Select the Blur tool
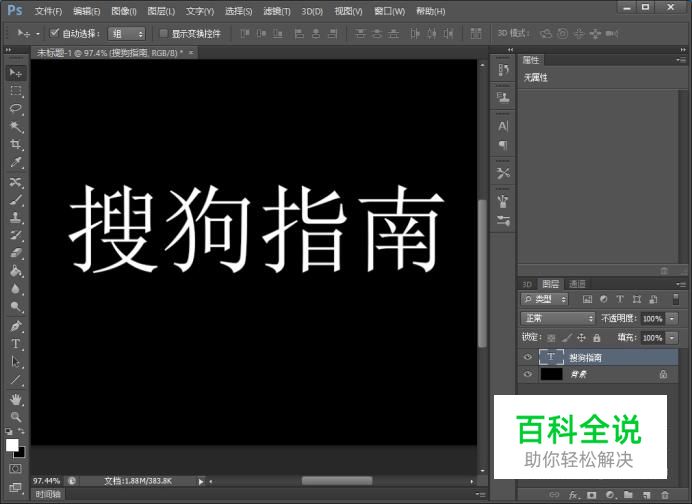This screenshot has height=504, width=692. point(16,289)
